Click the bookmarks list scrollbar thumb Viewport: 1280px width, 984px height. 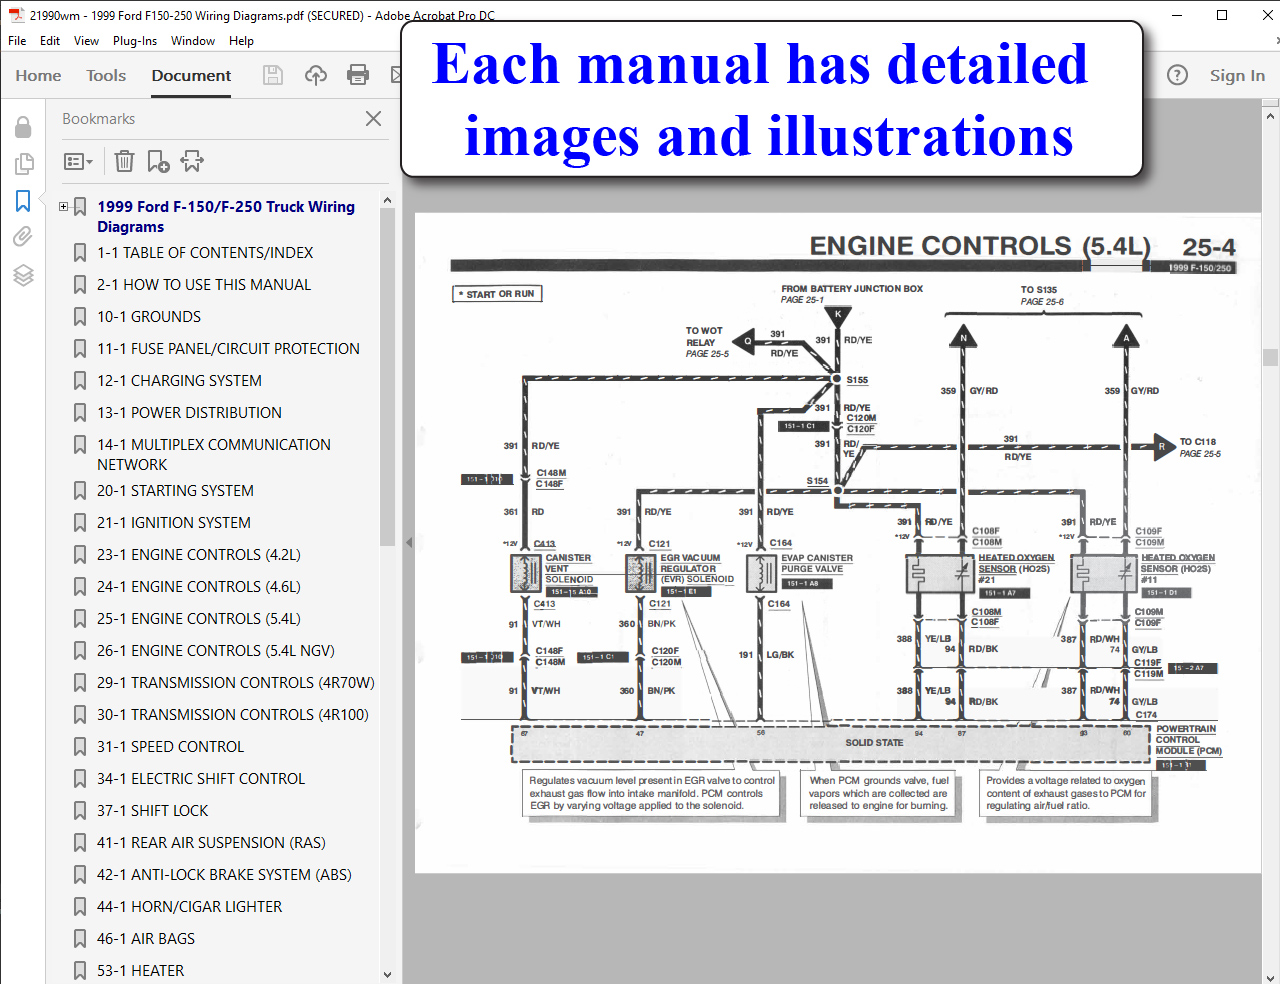388,377
